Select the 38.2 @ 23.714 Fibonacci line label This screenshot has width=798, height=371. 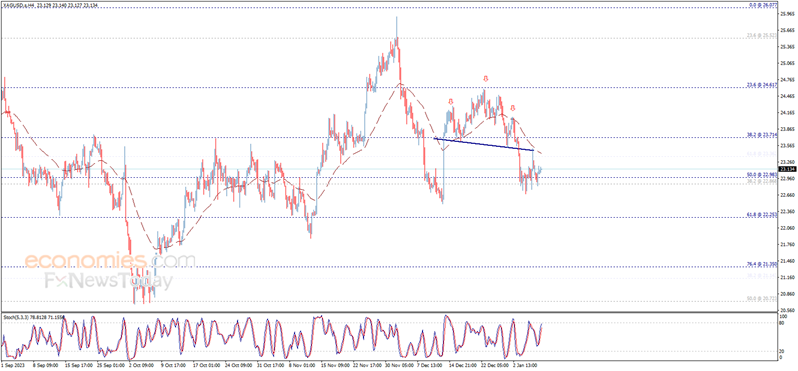[763, 135]
